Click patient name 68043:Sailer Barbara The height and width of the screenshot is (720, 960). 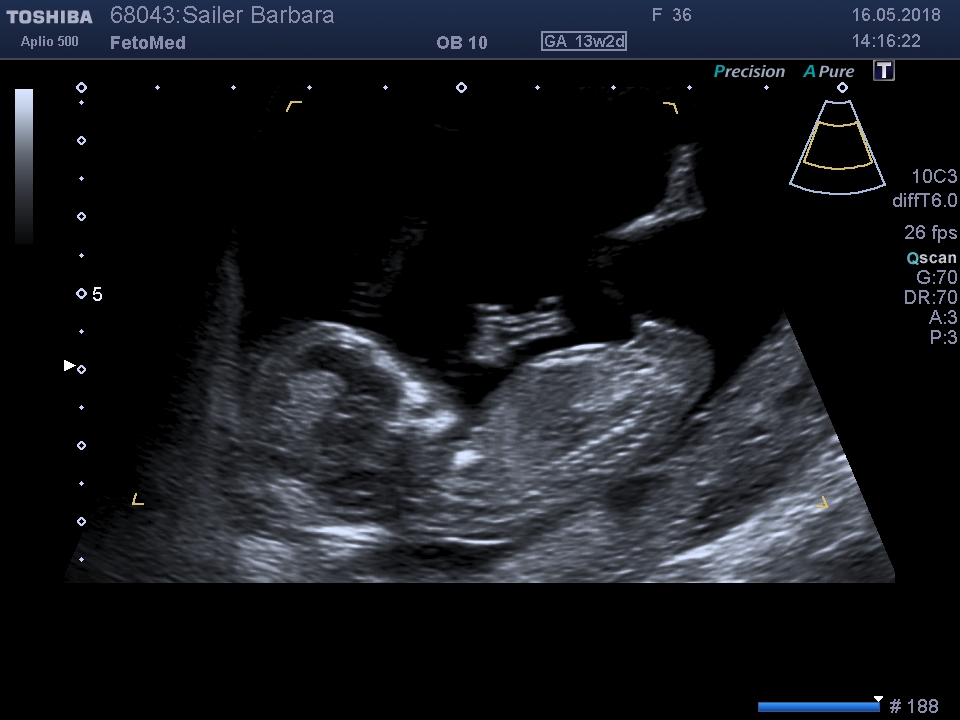coord(222,16)
